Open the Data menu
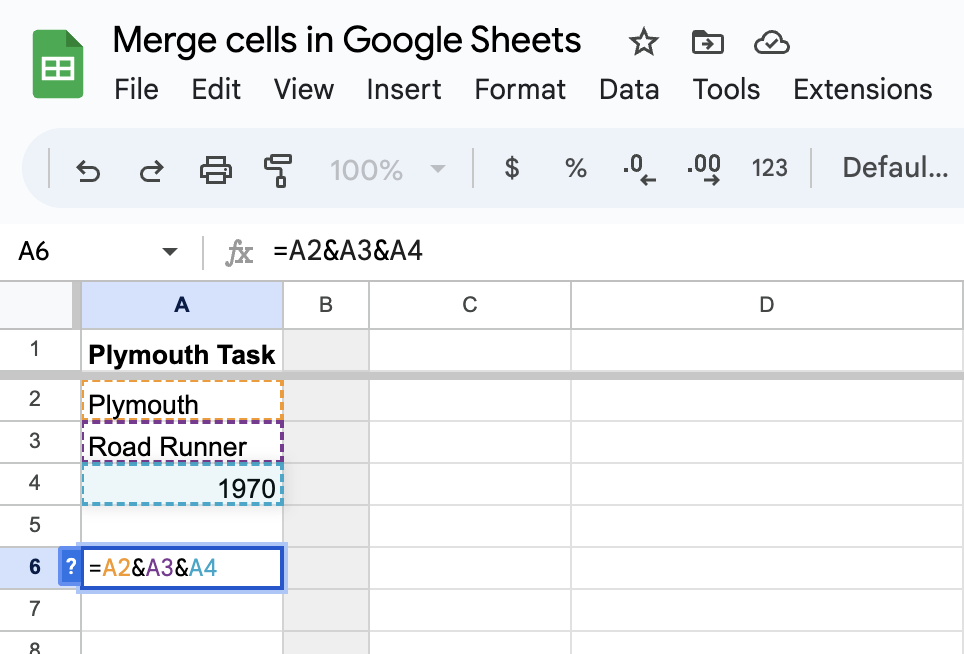 (x=629, y=90)
